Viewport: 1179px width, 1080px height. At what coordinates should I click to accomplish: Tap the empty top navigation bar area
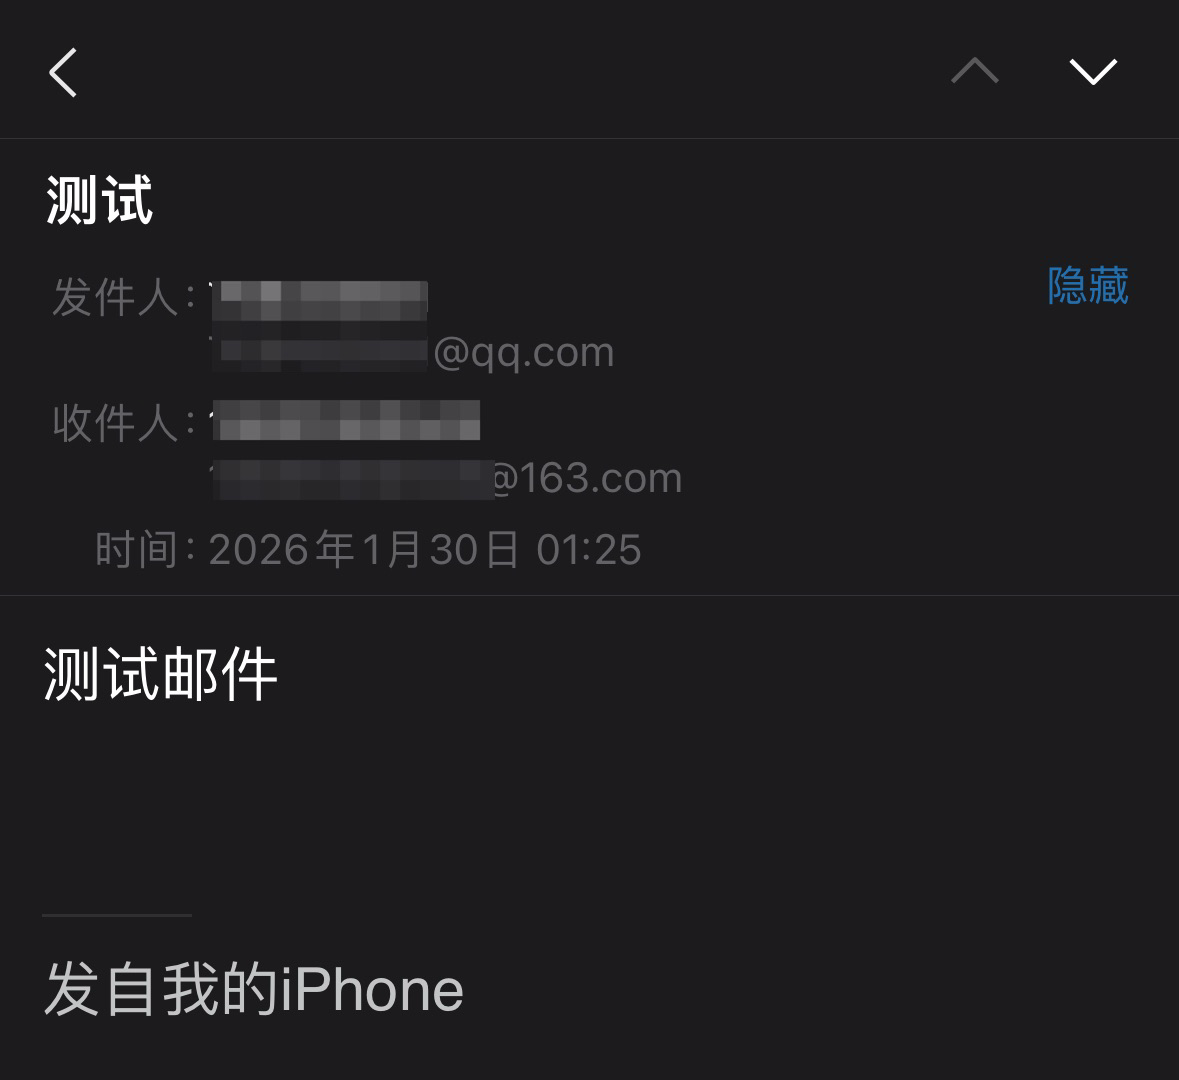tap(511, 71)
